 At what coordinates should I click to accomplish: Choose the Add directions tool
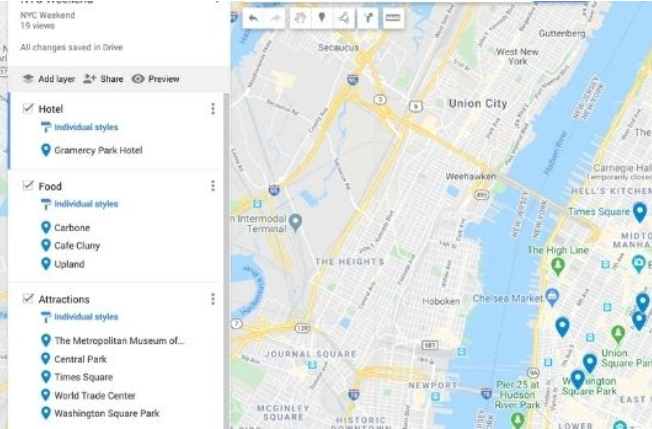click(368, 18)
